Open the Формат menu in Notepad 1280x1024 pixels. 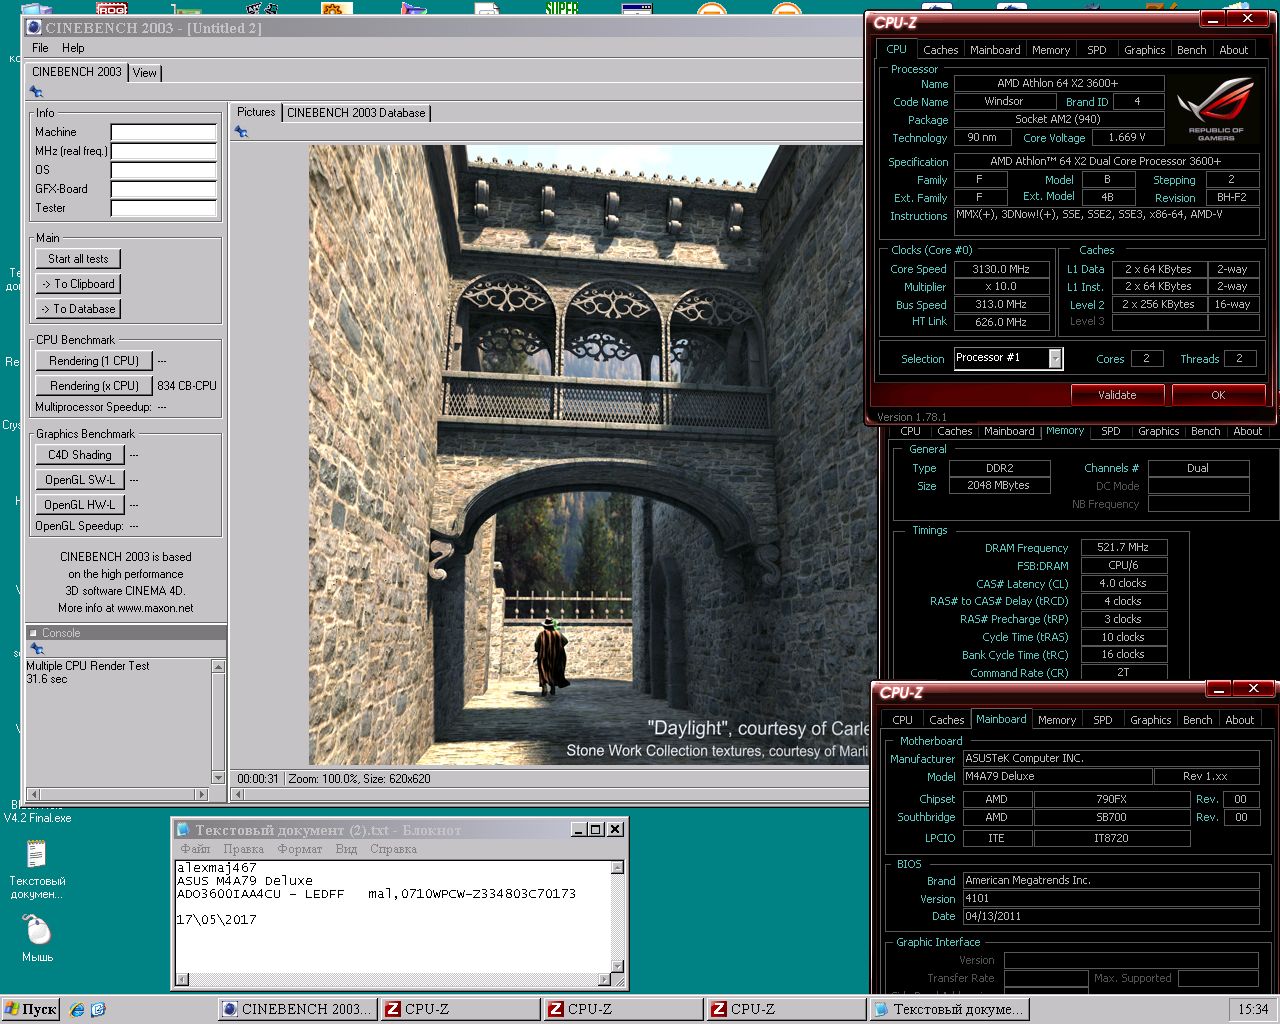[x=300, y=849]
